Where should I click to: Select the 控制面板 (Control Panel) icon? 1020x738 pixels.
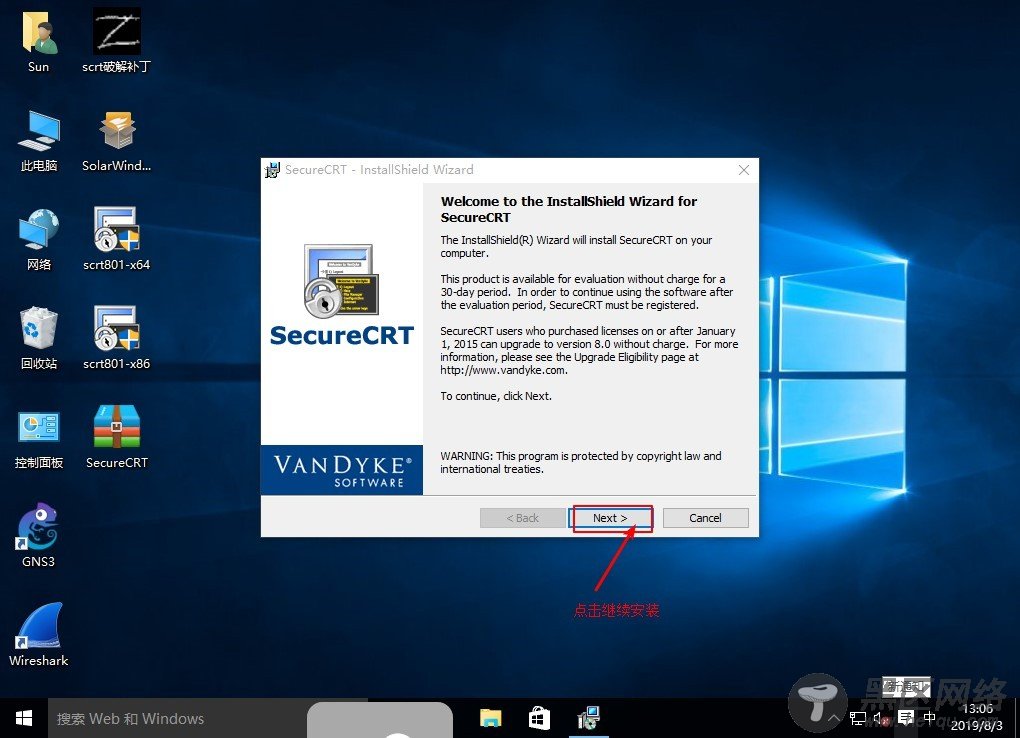click(38, 439)
